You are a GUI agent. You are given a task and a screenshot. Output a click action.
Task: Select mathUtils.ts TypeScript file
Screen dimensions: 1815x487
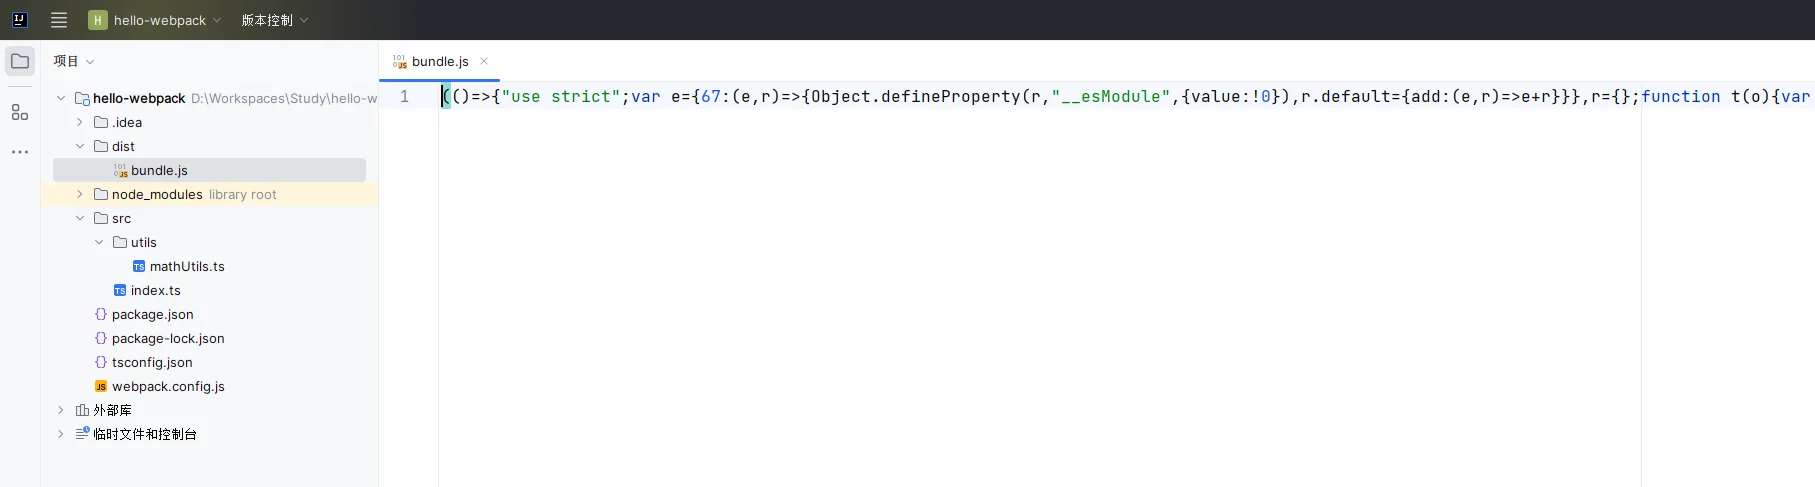(186, 267)
